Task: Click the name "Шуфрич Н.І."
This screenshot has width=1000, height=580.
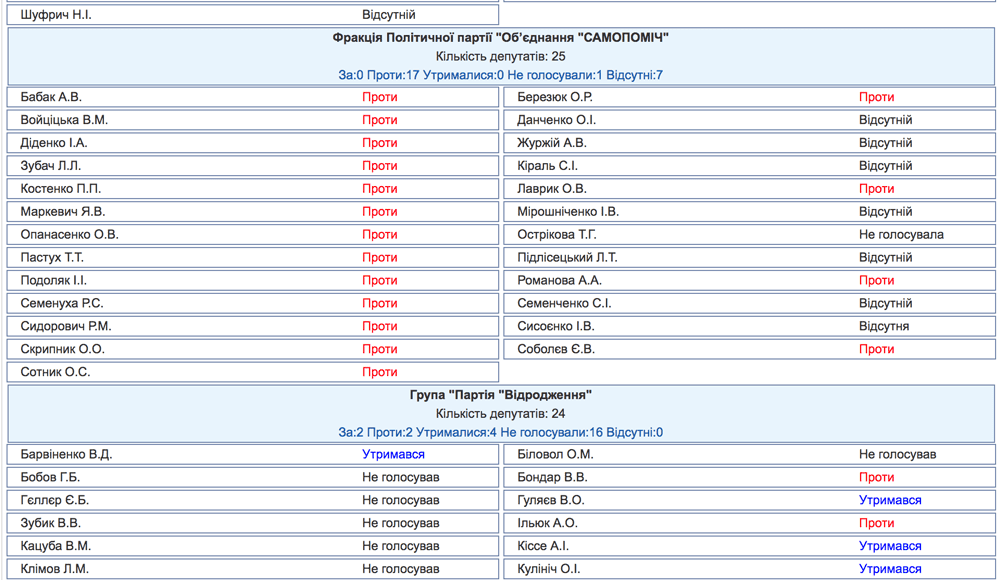Action: pyautogui.click(x=55, y=15)
